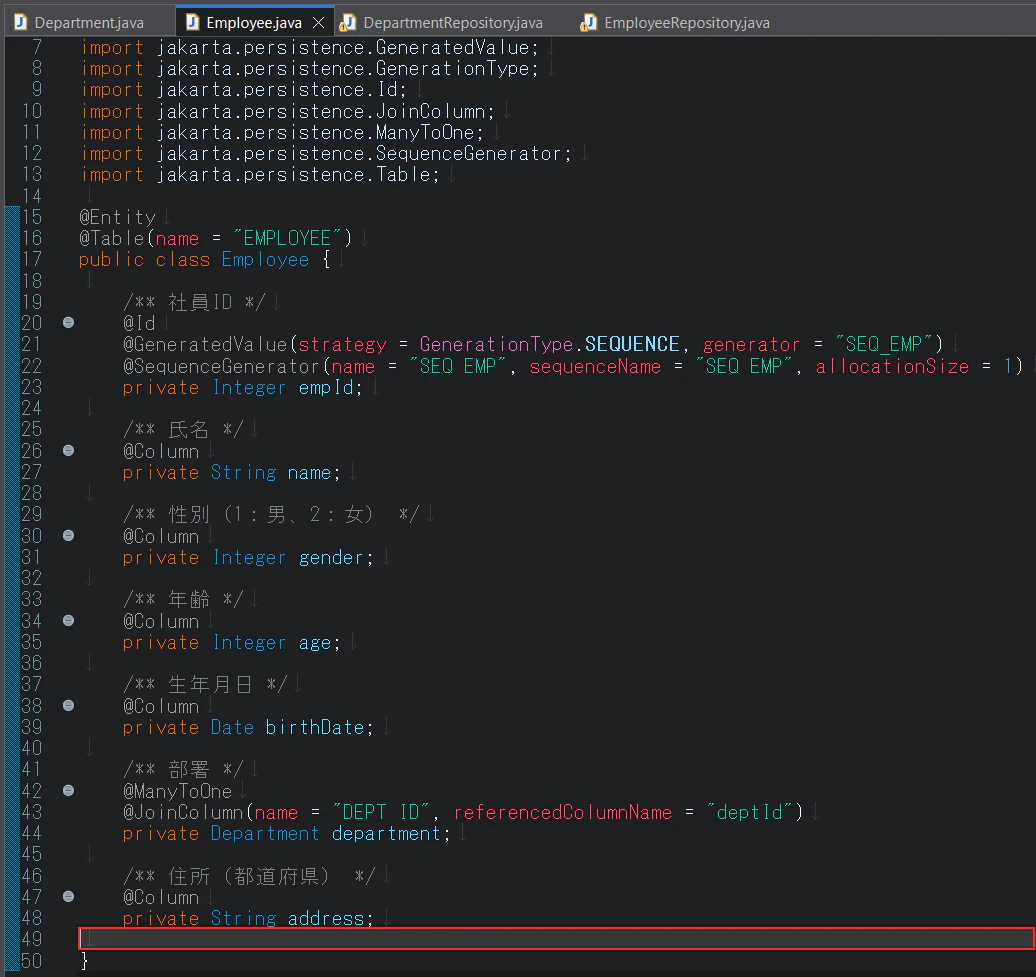Click the "氏名" comment text

(x=188, y=429)
